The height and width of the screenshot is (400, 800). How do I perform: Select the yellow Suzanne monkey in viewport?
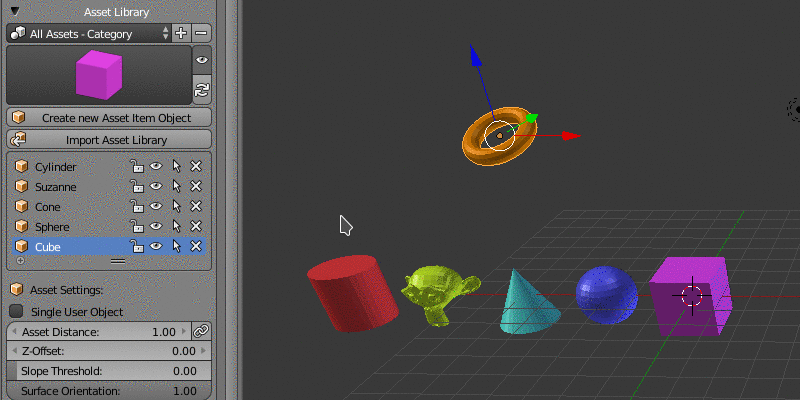(439, 295)
